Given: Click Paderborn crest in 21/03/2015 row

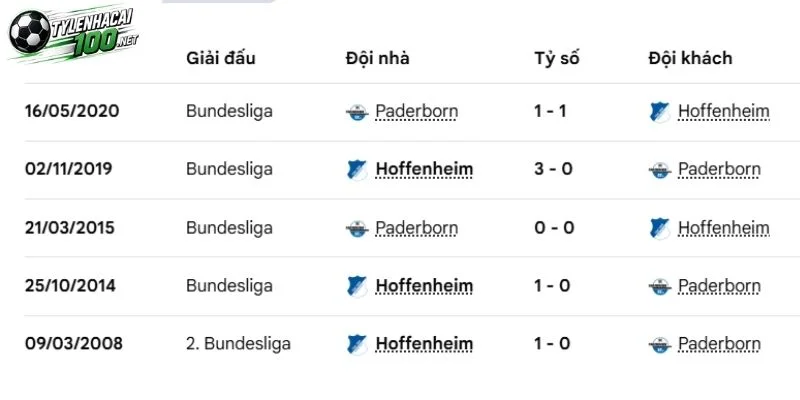Looking at the screenshot, I should (357, 228).
